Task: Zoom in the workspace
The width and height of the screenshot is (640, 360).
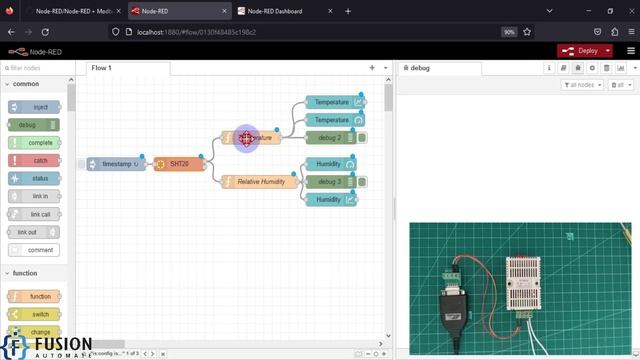Action: pos(384,354)
